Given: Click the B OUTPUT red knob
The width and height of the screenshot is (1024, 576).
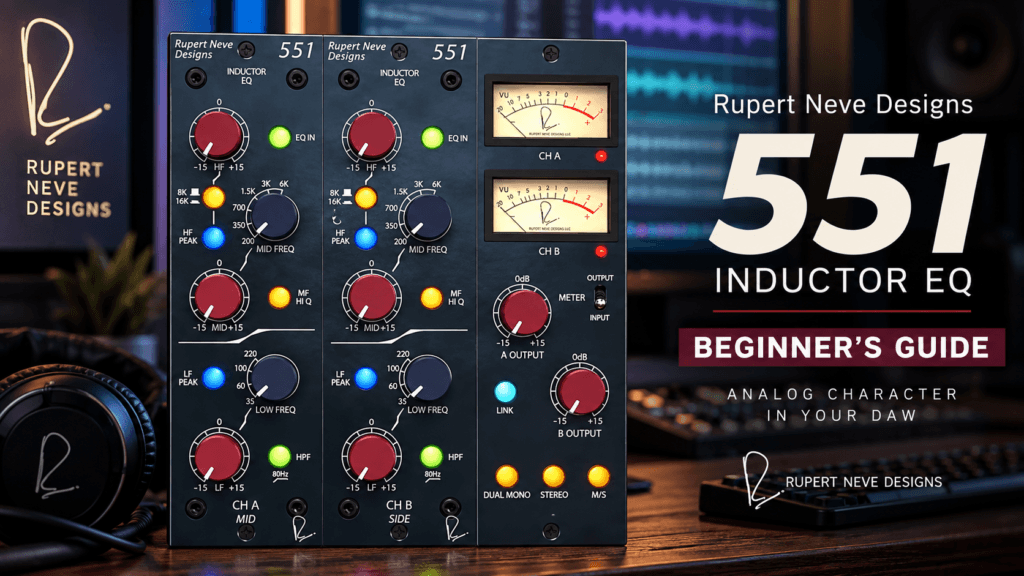Looking at the screenshot, I should pyautogui.click(x=579, y=390).
